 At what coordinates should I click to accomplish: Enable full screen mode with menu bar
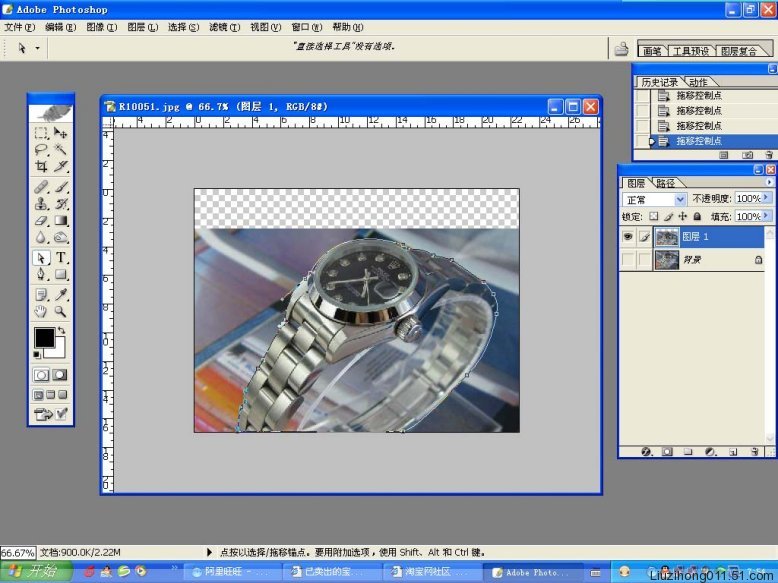51,394
